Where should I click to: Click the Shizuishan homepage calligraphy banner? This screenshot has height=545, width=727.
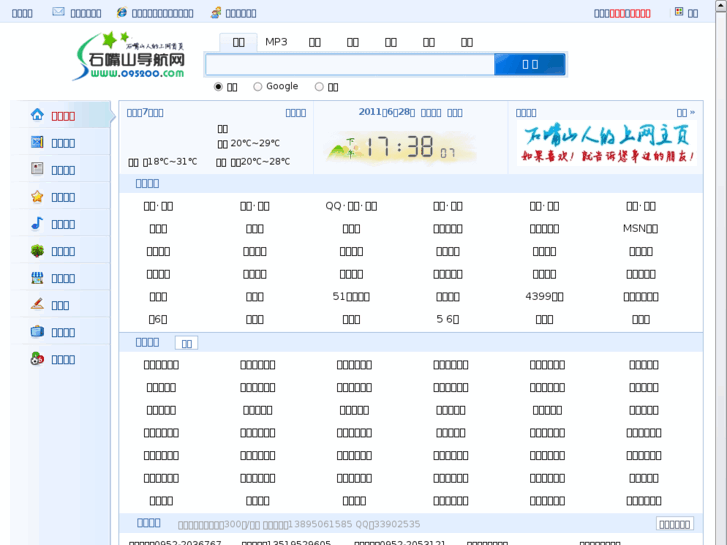(607, 143)
